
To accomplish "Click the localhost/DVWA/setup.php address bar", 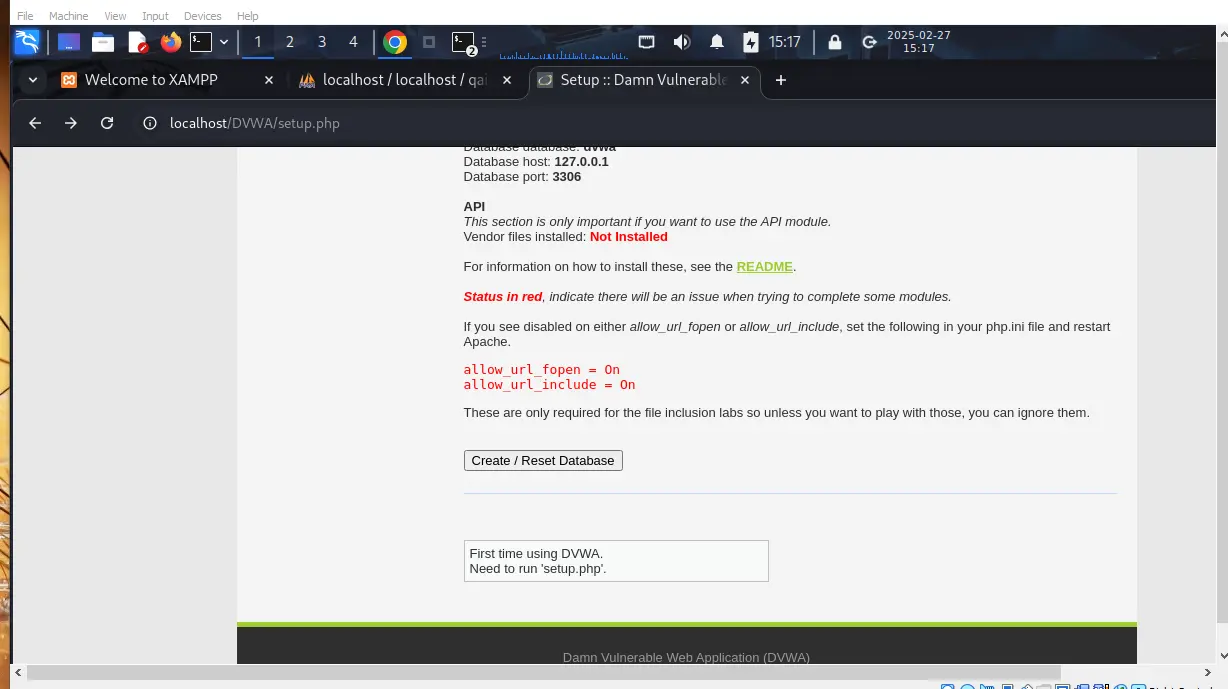I will pyautogui.click(x=255, y=123).
